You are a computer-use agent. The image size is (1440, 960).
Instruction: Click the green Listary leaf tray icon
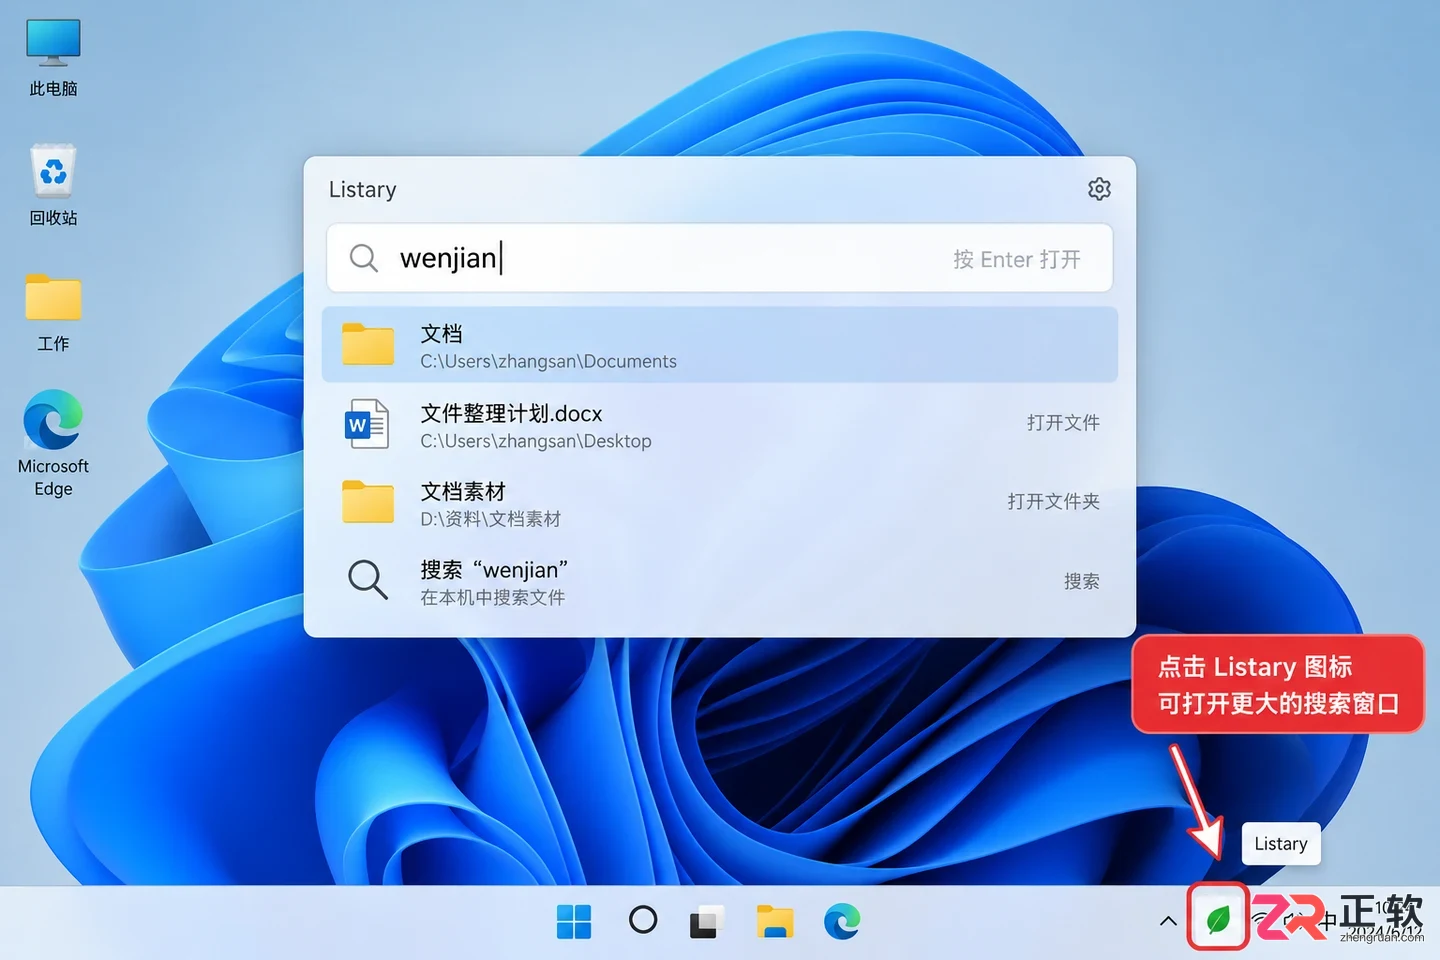(x=1218, y=918)
